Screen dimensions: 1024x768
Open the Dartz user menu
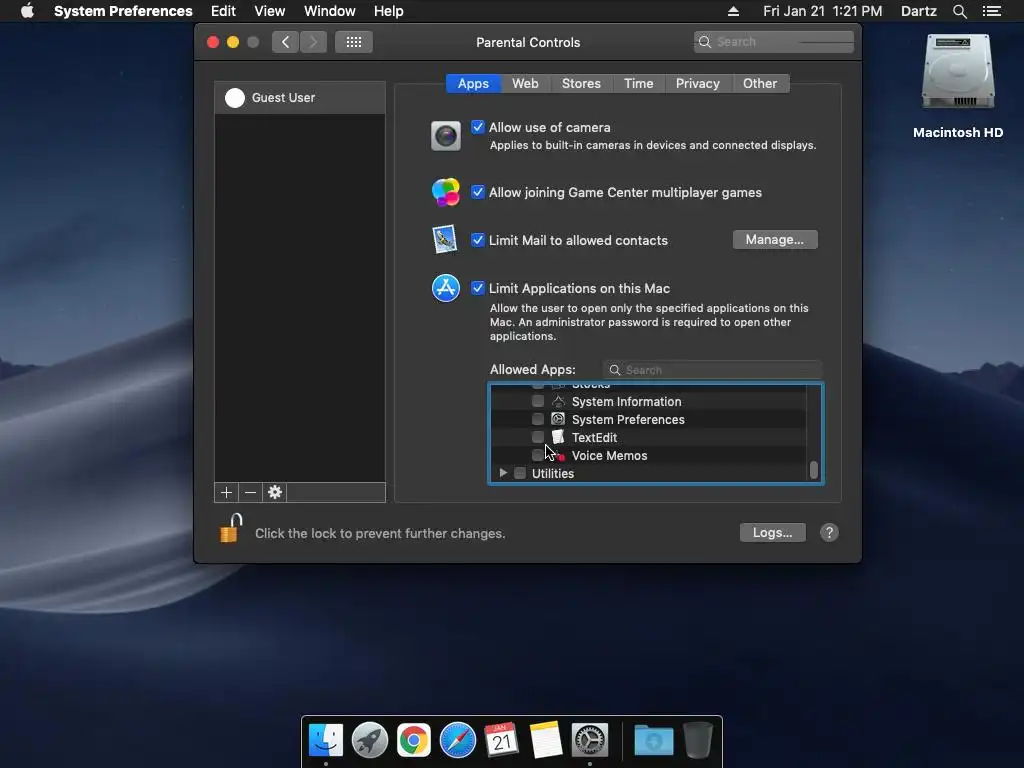pos(919,11)
